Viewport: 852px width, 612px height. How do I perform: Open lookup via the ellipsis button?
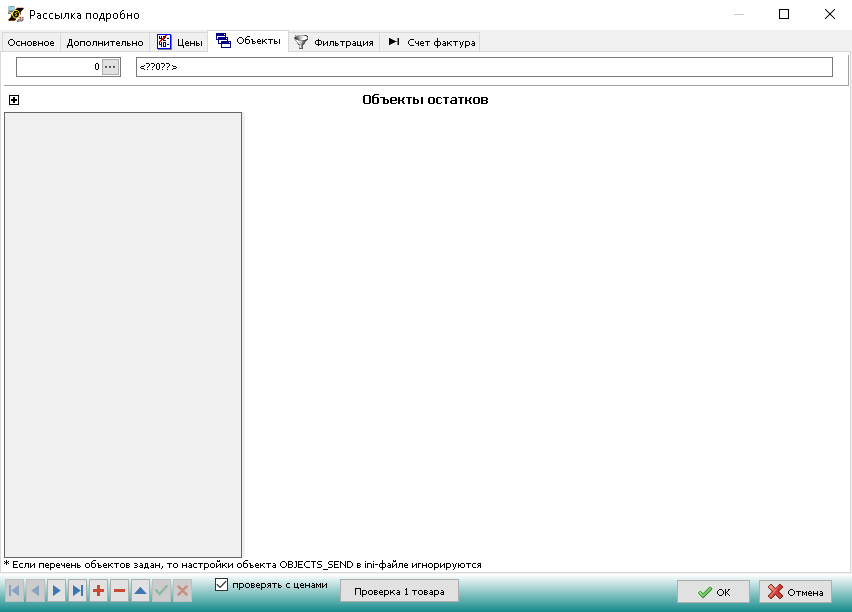pyautogui.click(x=111, y=67)
